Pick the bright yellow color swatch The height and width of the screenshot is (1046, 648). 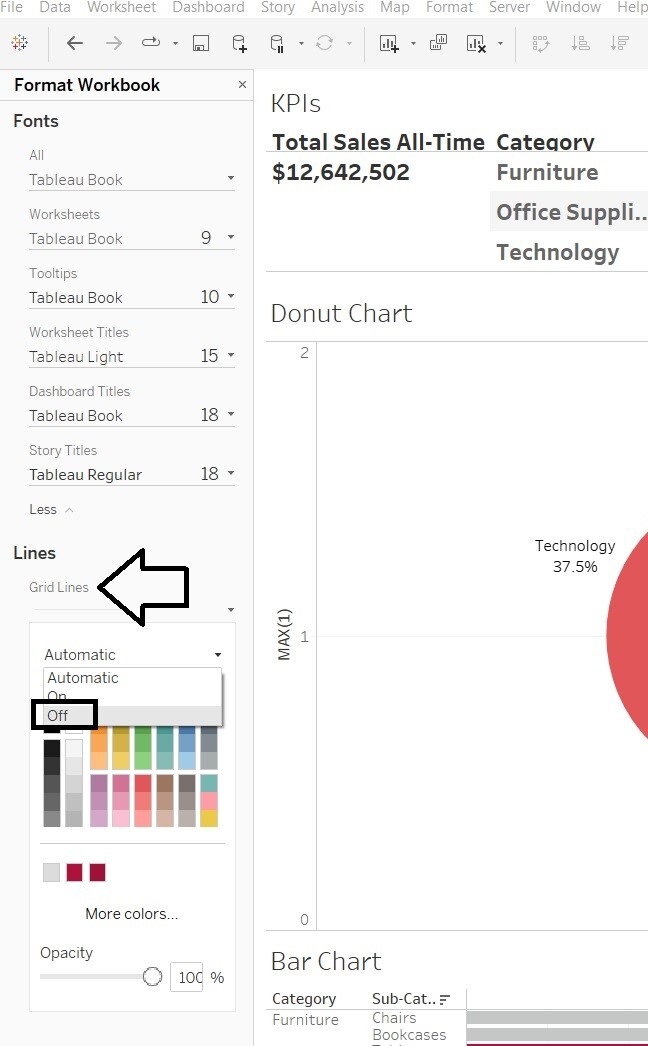(209, 818)
